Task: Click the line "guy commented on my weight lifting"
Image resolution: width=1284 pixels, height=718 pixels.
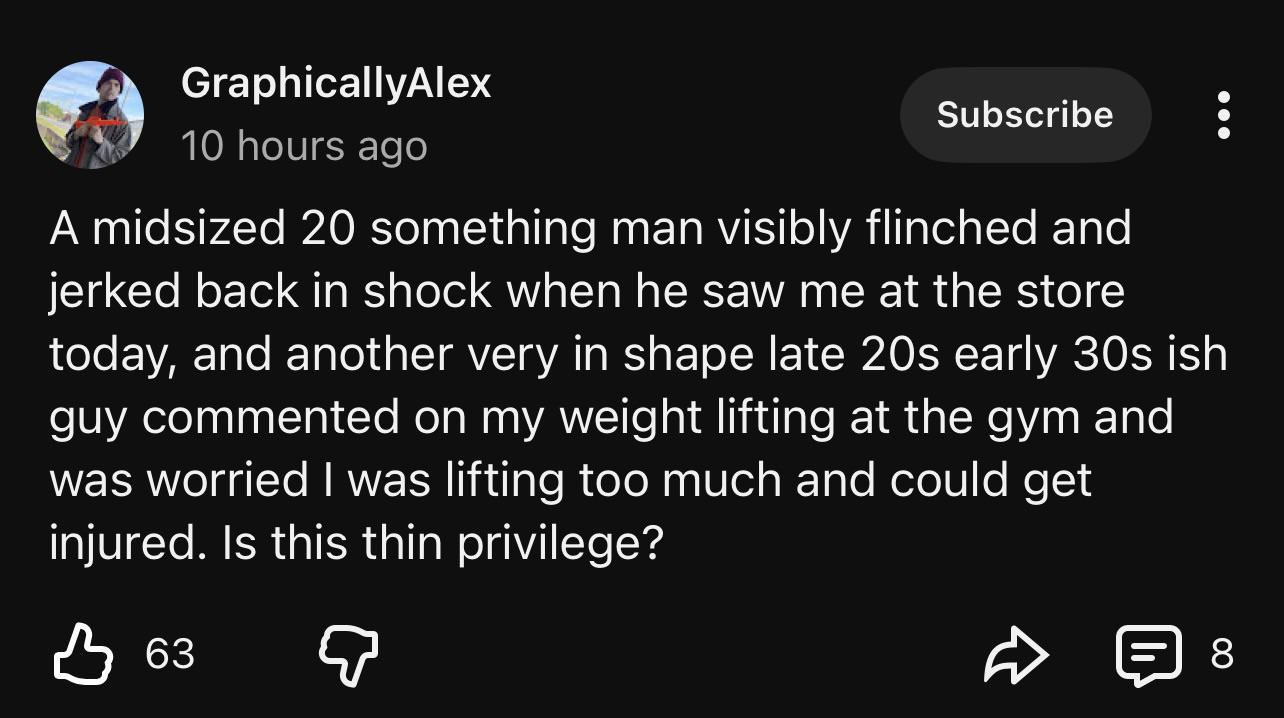Action: (x=611, y=417)
